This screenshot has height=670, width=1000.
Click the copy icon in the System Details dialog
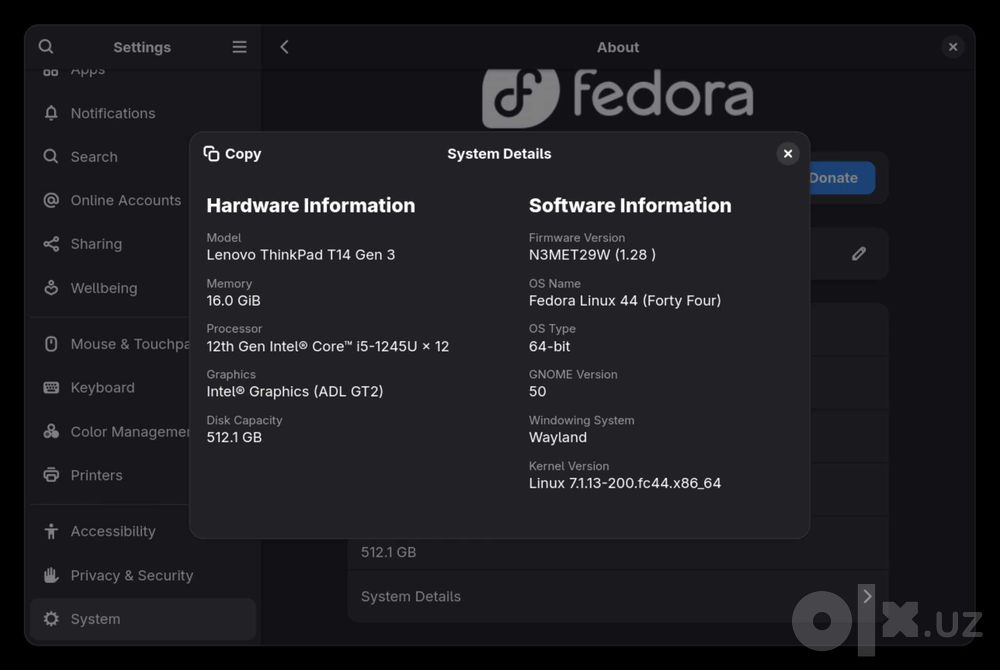tap(211, 154)
